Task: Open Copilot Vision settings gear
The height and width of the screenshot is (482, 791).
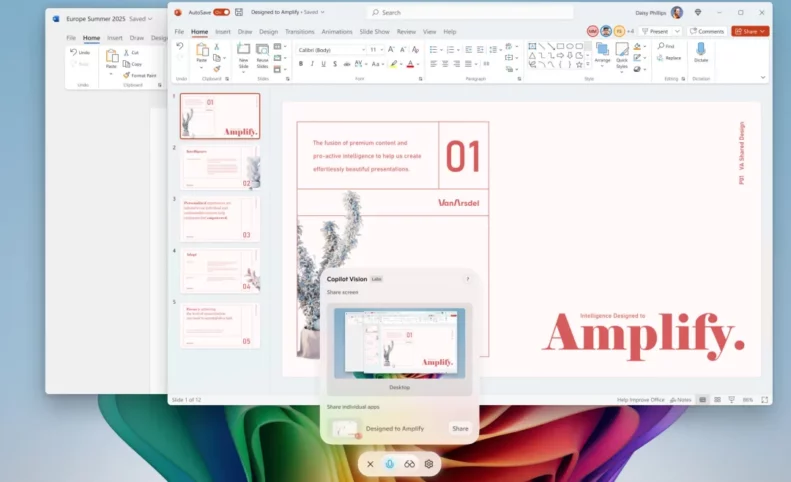Action: pyautogui.click(x=429, y=464)
